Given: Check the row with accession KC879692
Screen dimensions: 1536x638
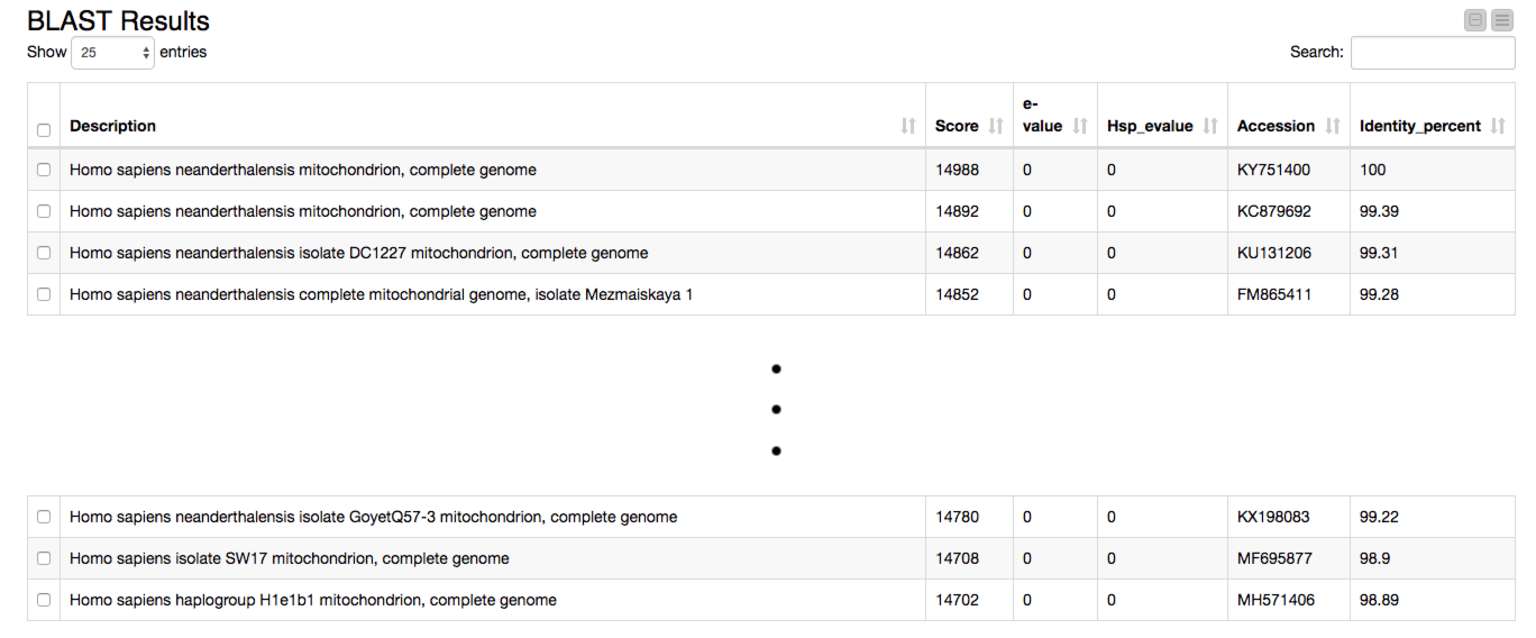Looking at the screenshot, I should click(x=43, y=211).
